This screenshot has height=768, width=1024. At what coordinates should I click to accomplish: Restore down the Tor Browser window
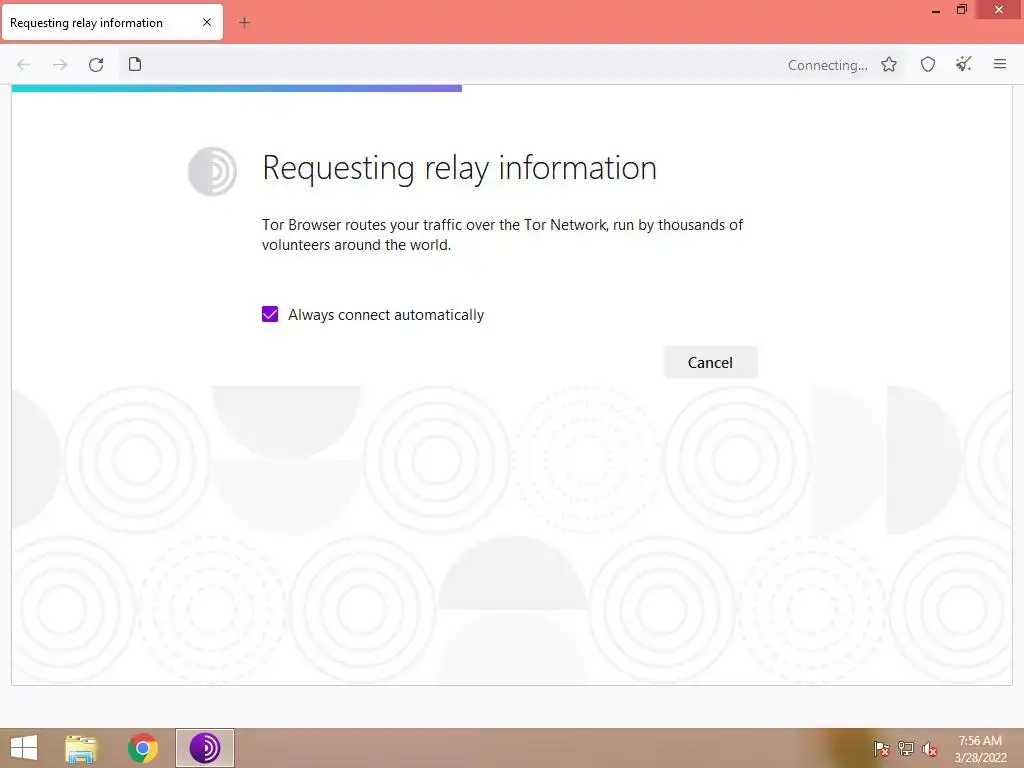click(961, 9)
